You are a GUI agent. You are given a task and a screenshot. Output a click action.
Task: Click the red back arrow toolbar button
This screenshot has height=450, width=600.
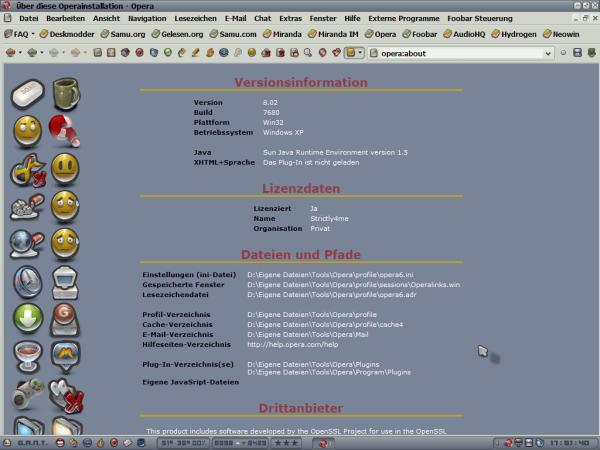(11, 52)
